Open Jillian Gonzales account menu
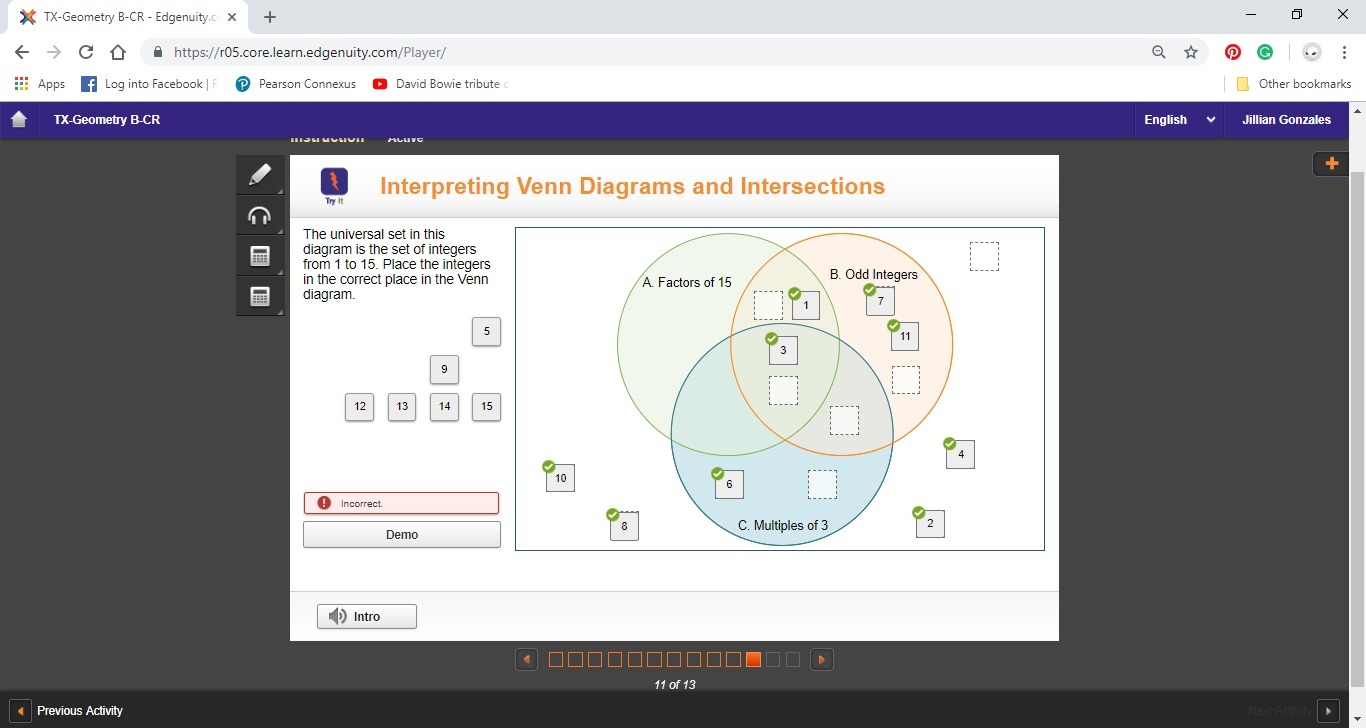Viewport: 1366px width, 728px height. point(1286,120)
